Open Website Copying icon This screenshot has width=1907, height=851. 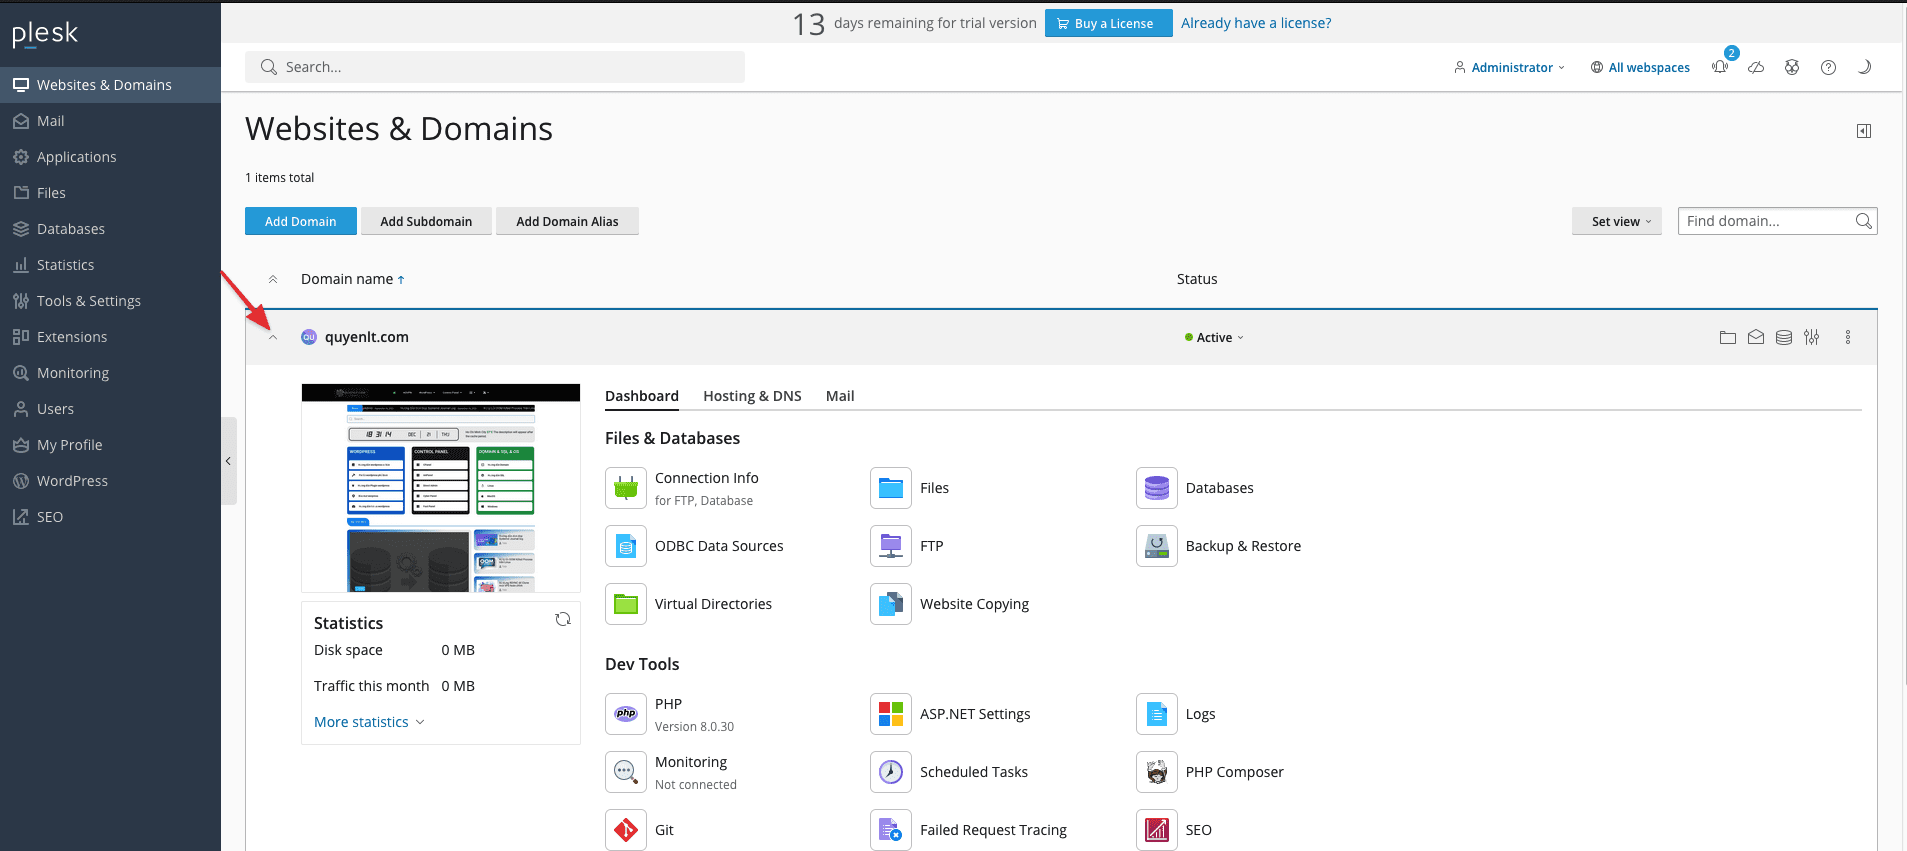[891, 604]
